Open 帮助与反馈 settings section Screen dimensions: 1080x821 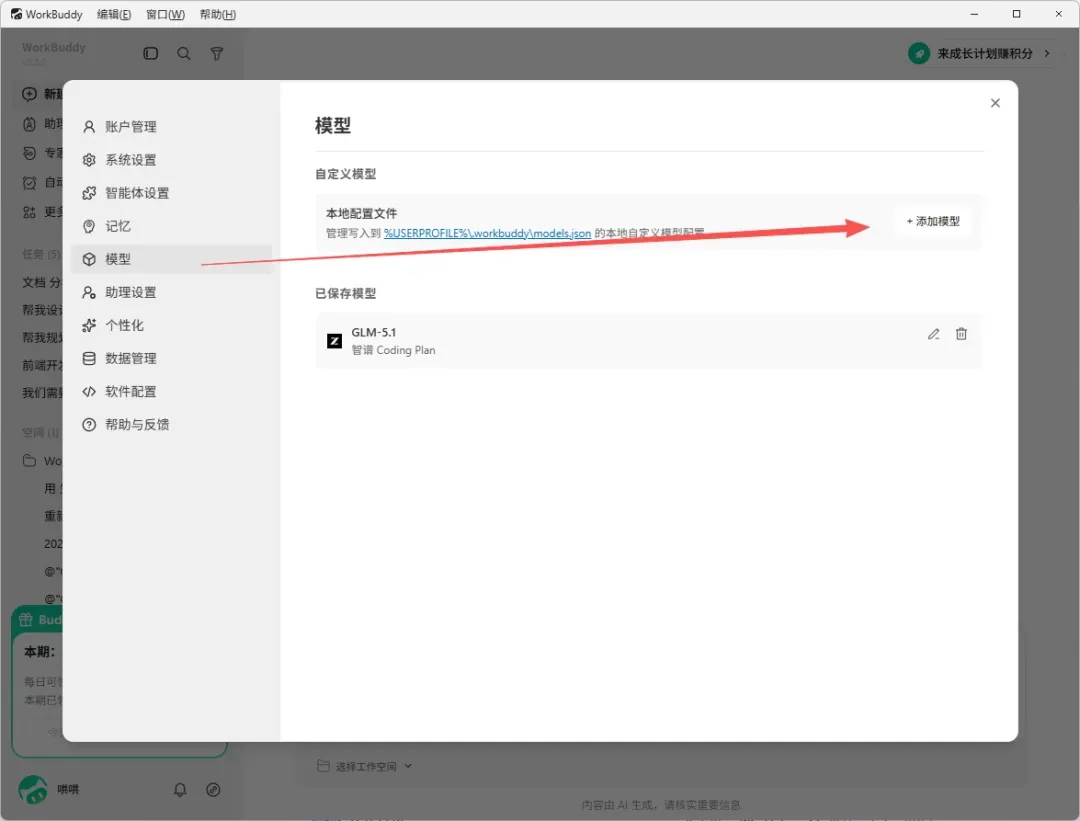tap(171, 424)
